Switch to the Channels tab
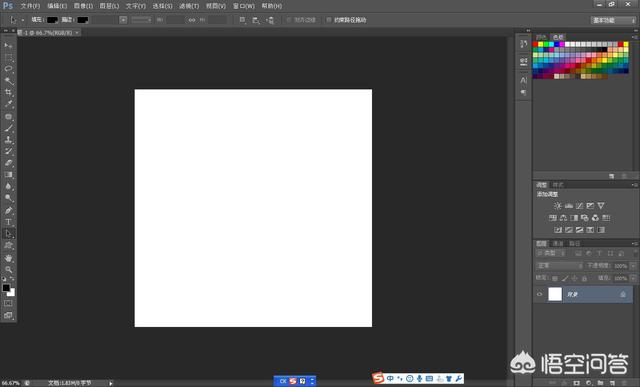Image resolution: width=640 pixels, height=387 pixels. (558, 244)
